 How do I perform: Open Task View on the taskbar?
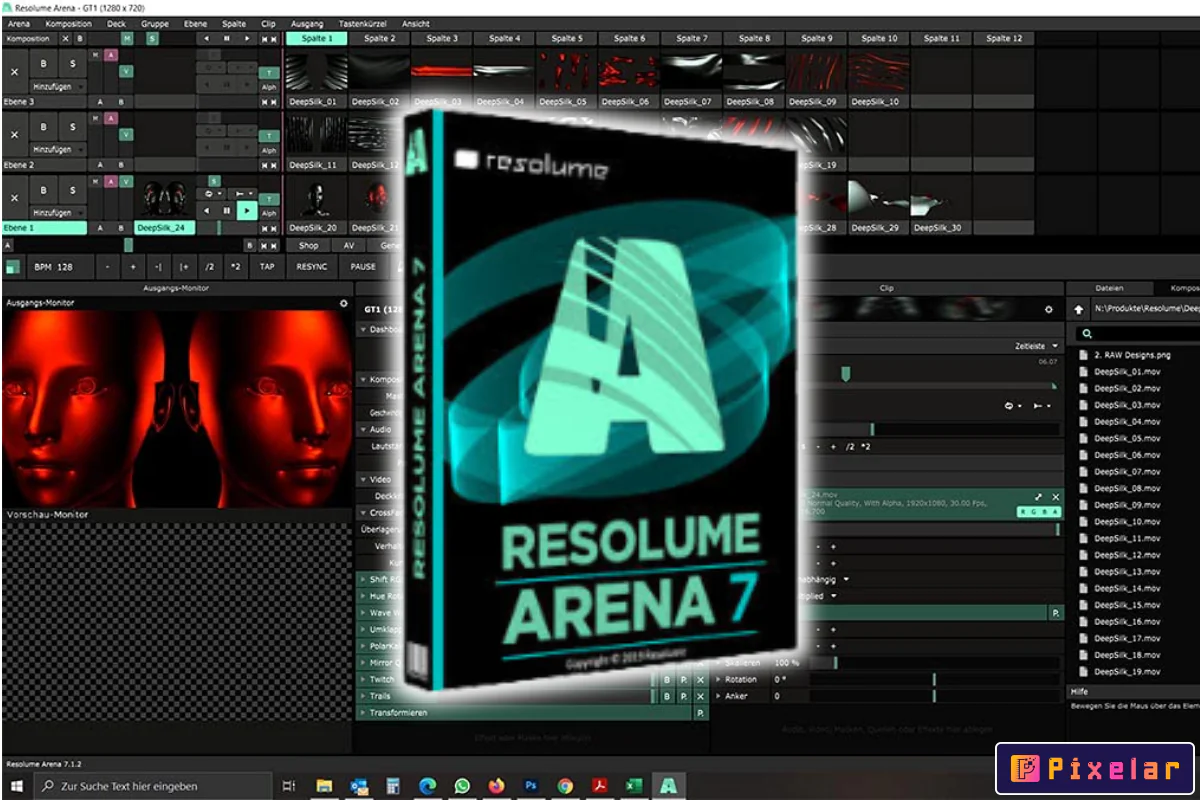coord(289,786)
